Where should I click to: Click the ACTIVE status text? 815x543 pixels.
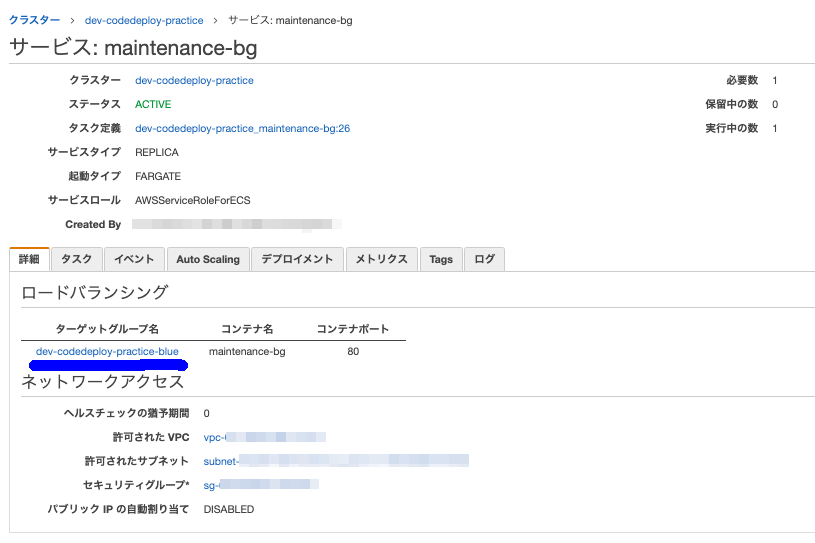click(x=153, y=104)
